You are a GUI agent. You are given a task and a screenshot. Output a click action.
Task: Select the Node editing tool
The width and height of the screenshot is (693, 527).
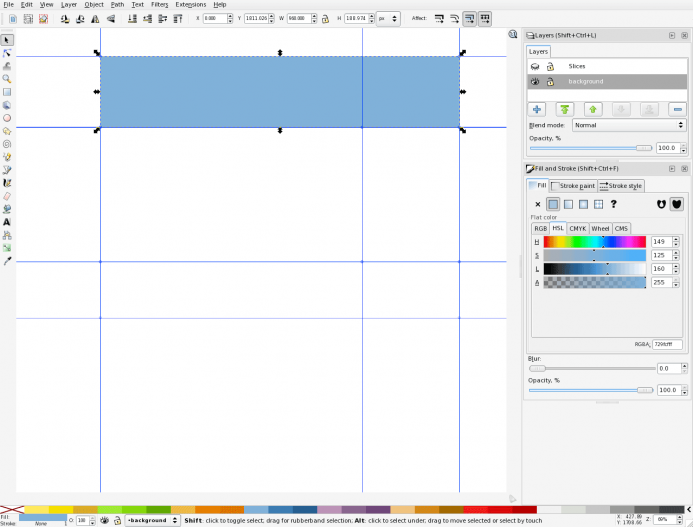[x=7, y=53]
